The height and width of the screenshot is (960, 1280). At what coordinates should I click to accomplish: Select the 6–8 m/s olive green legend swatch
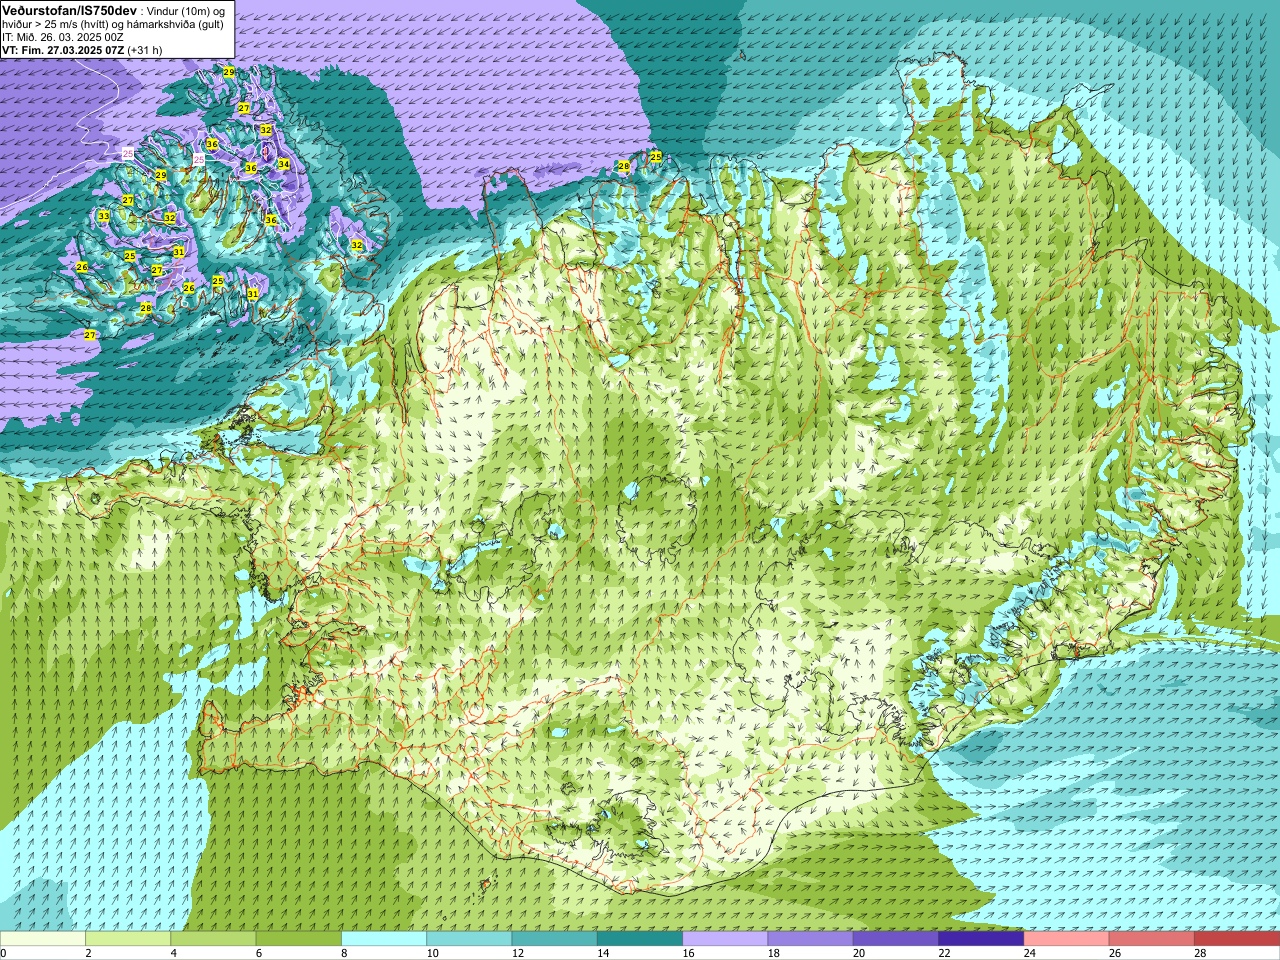click(x=298, y=939)
